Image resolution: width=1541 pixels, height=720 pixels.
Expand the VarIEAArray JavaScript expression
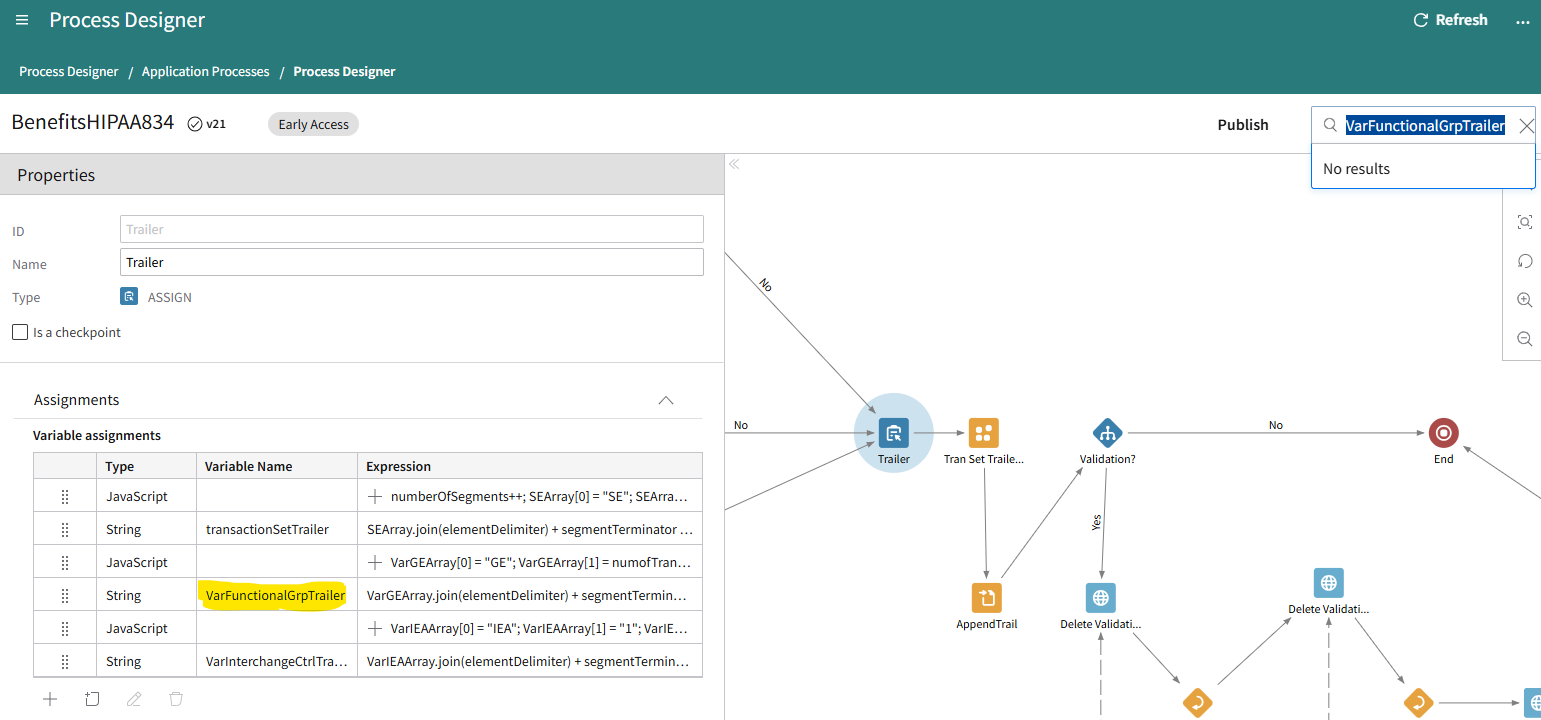coord(375,628)
